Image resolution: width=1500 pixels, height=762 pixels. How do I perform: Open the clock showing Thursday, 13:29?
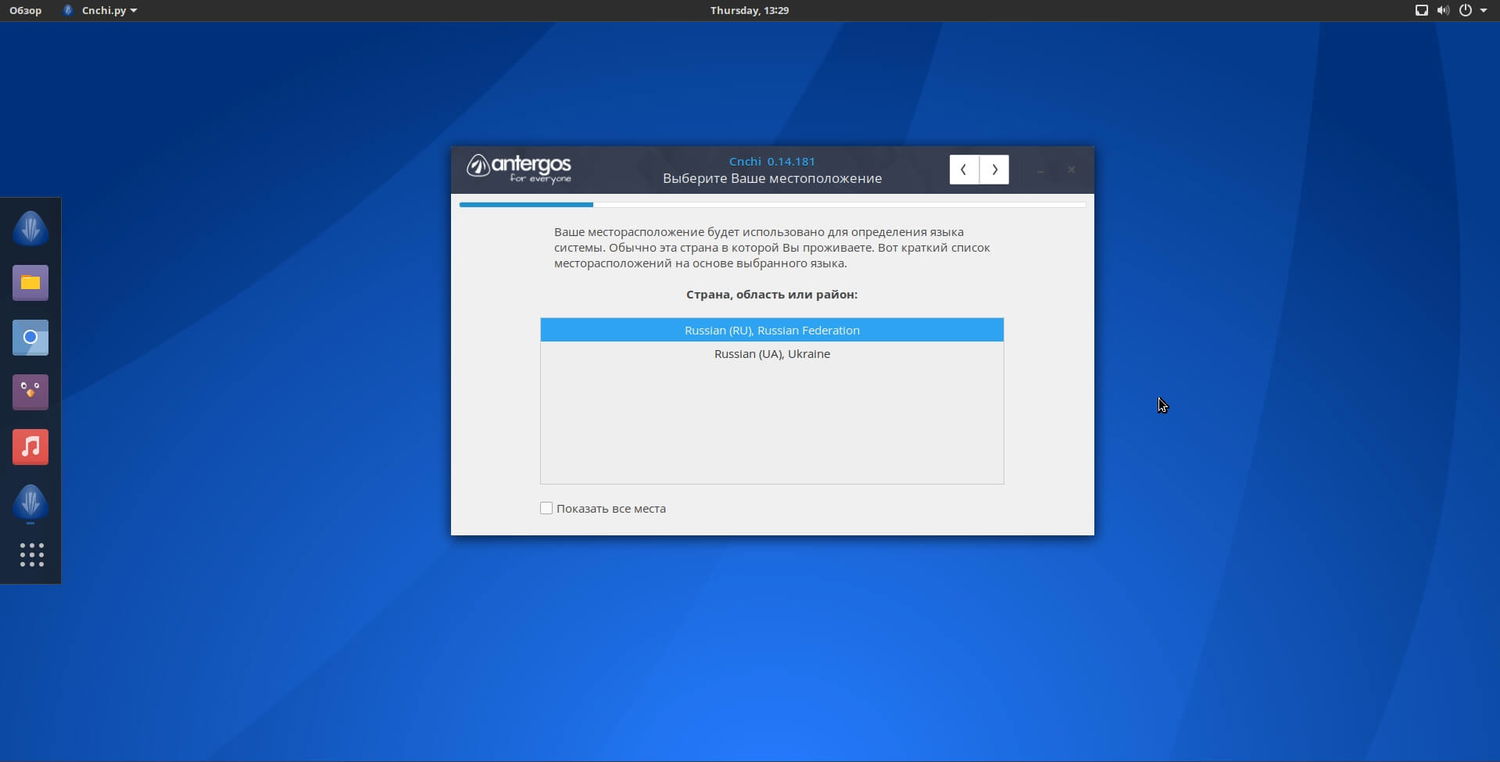(750, 10)
